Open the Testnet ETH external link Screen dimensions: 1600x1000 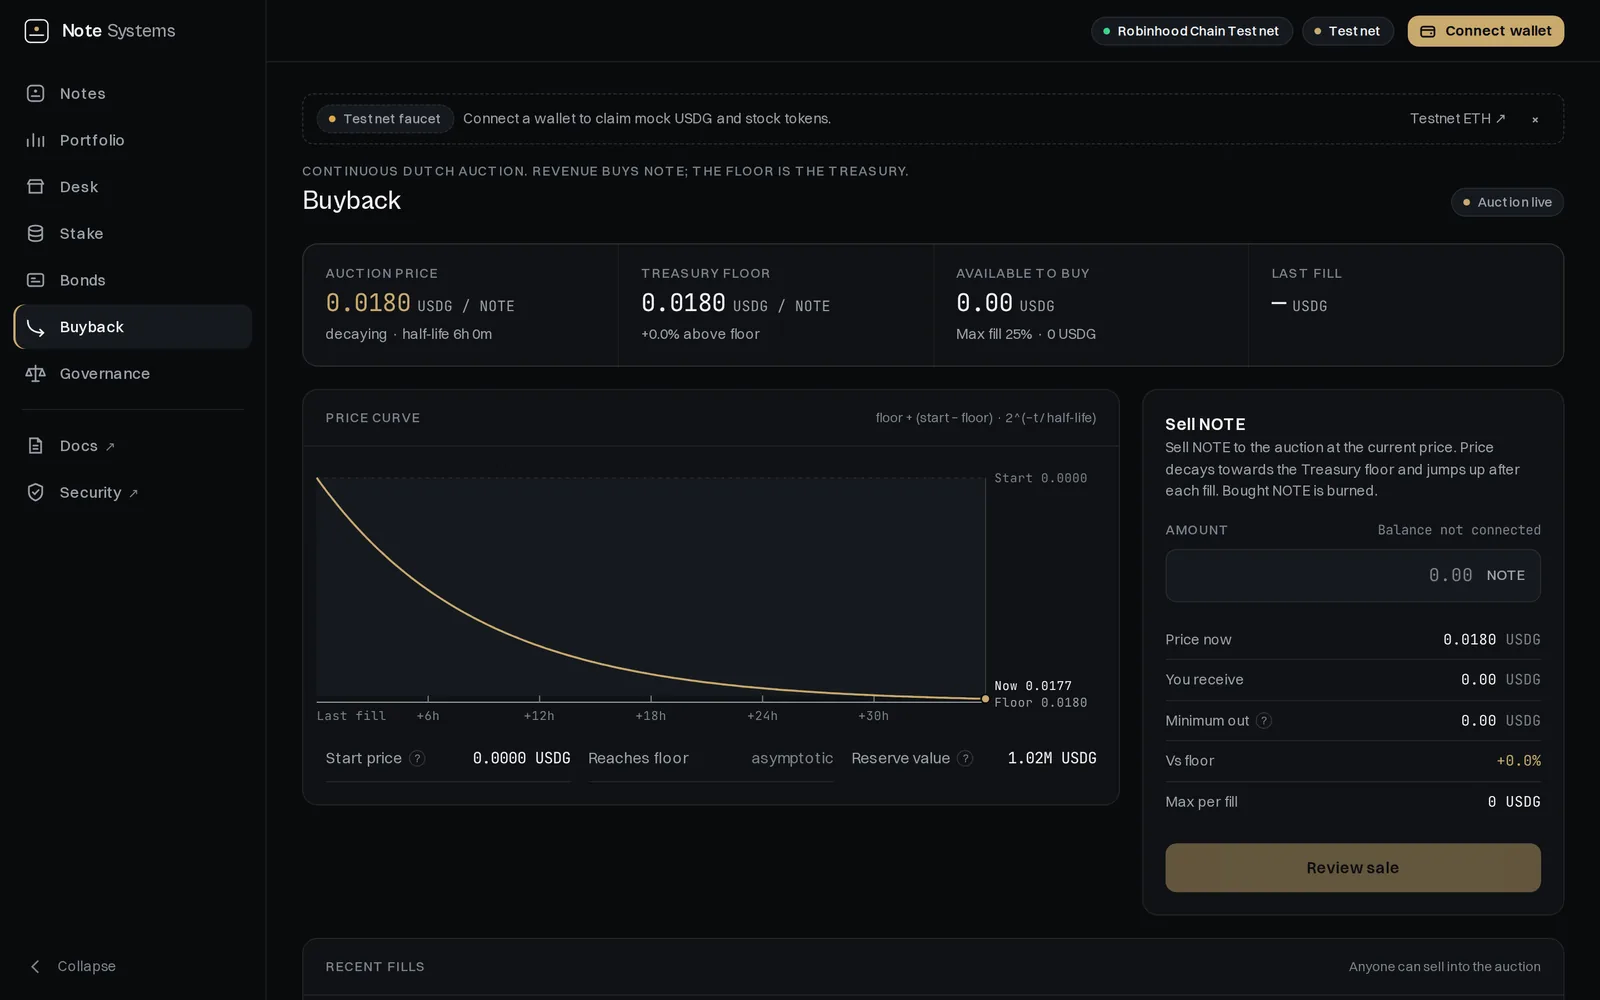click(x=1457, y=119)
